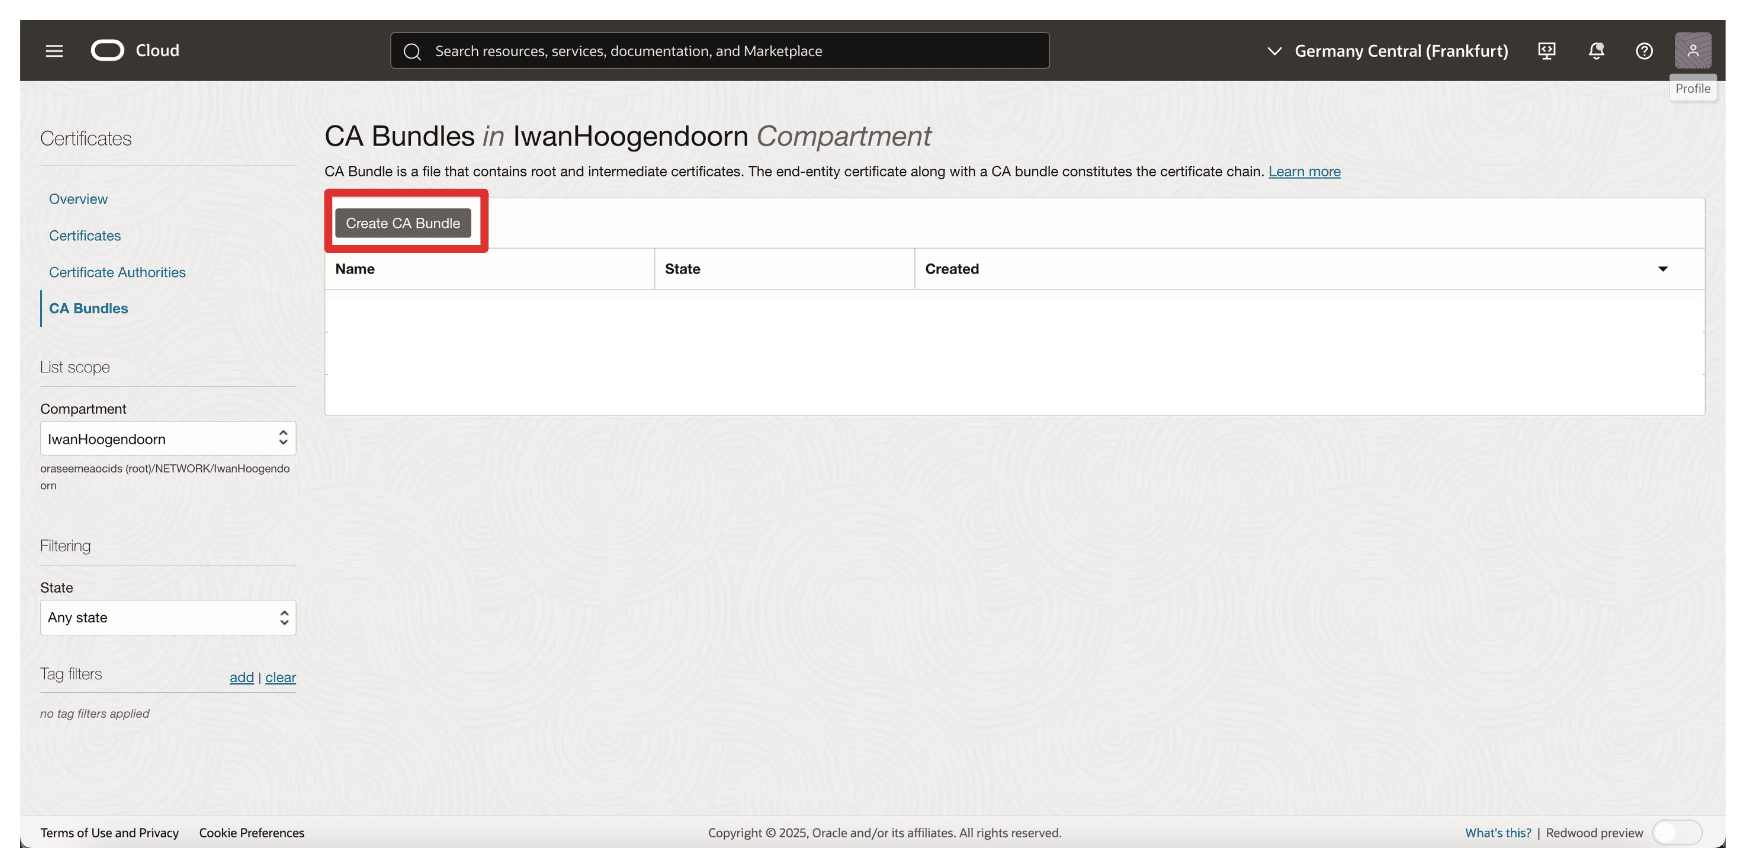Click the Create CA Bundle button
Screen dimensions: 1745x868
click(403, 223)
